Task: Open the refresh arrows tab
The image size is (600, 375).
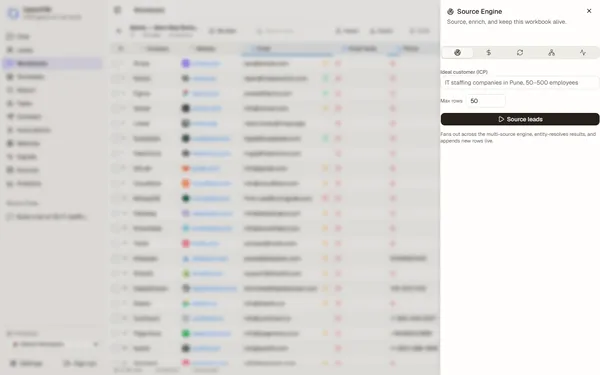Action: (520, 52)
